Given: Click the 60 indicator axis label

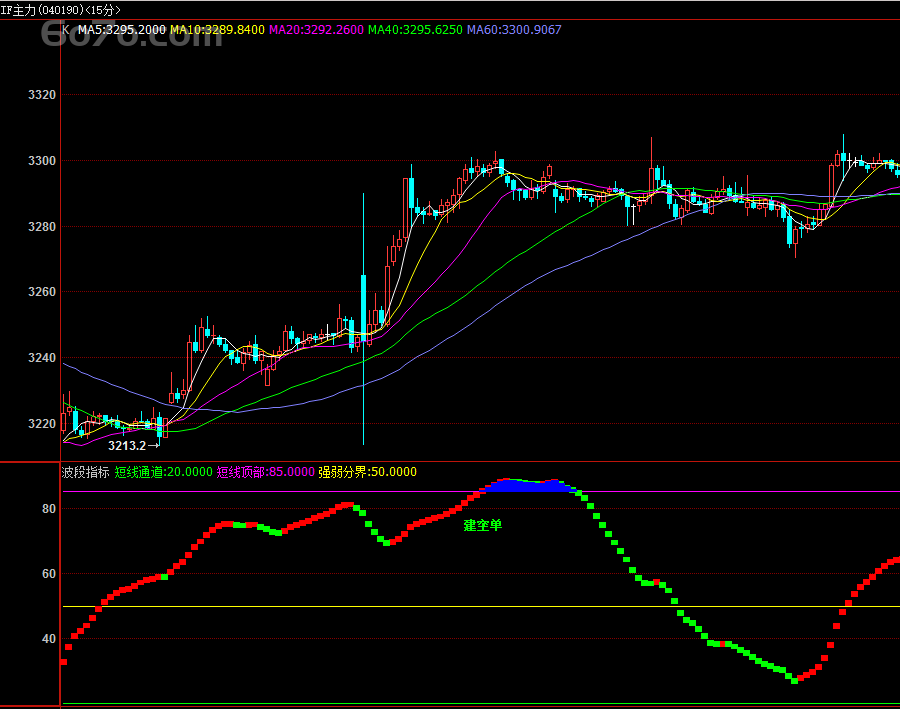Looking at the screenshot, I should coord(49,574).
